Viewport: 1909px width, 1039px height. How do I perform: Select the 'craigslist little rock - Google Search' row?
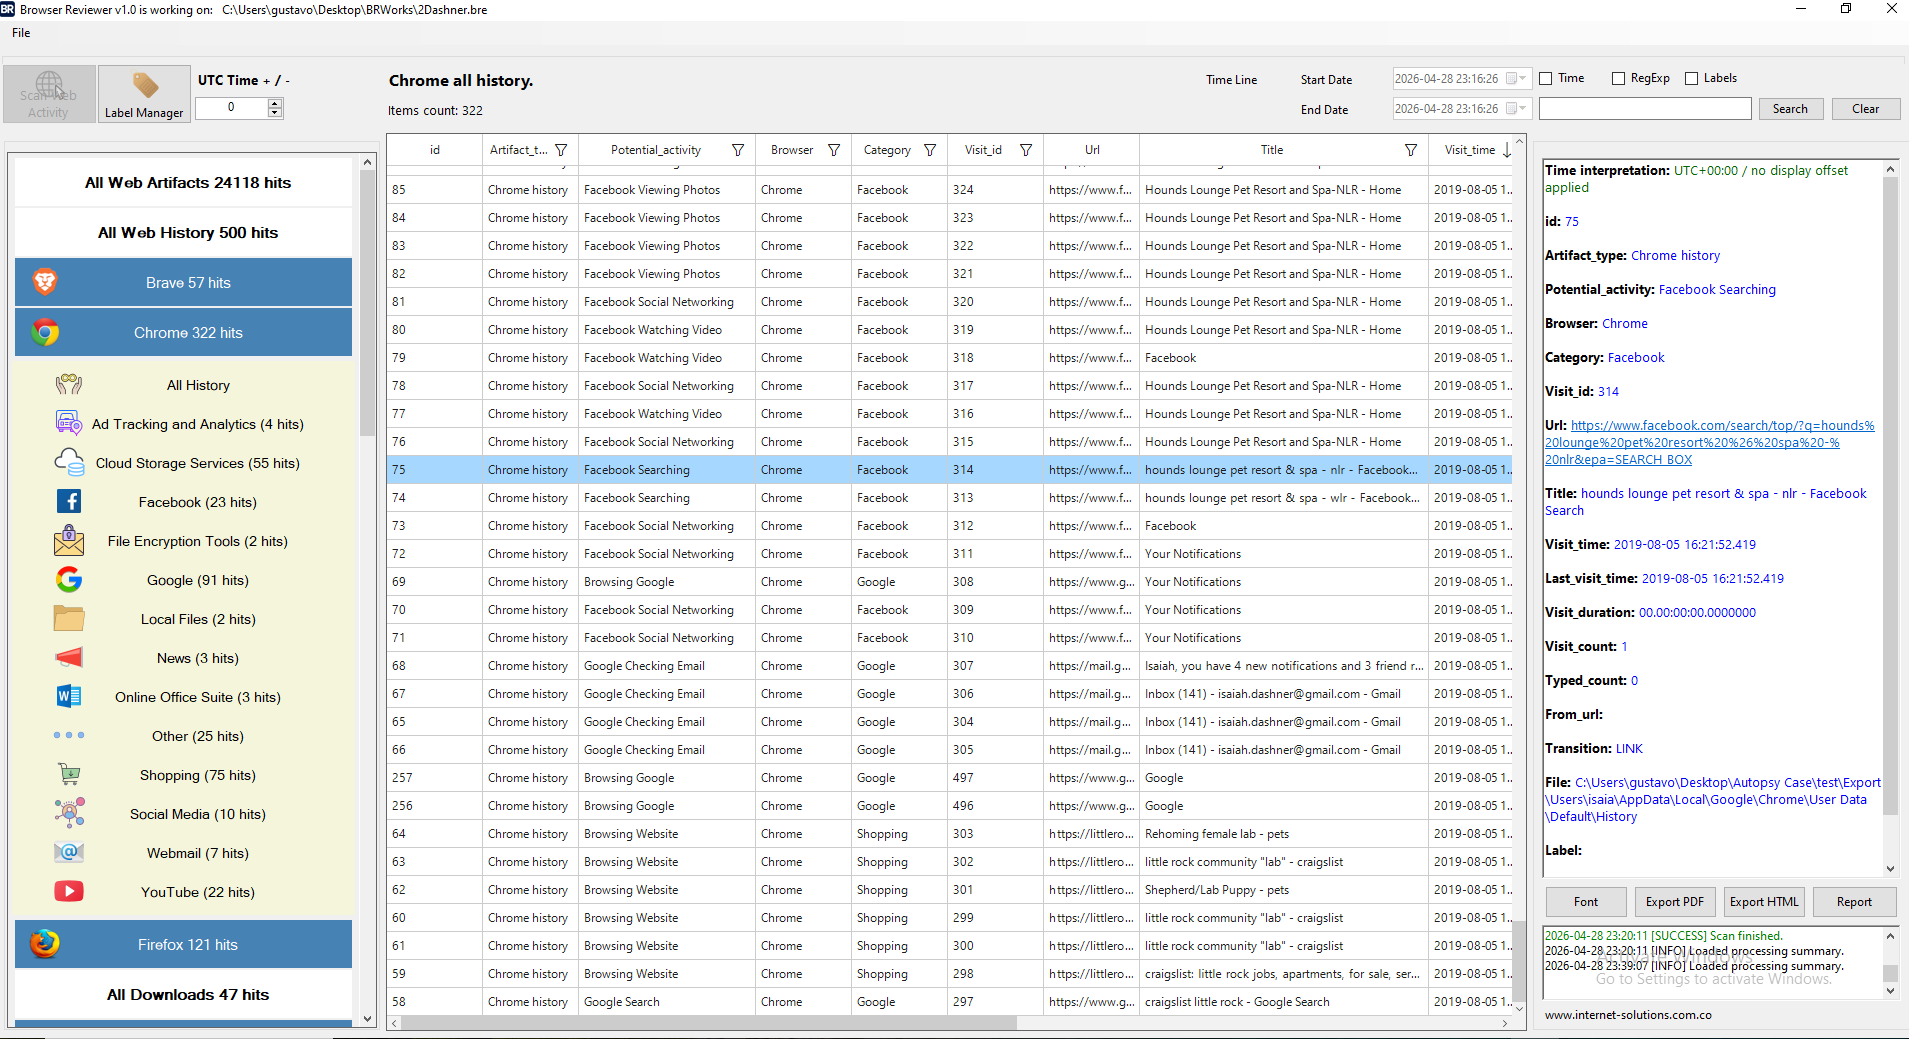click(x=949, y=1002)
